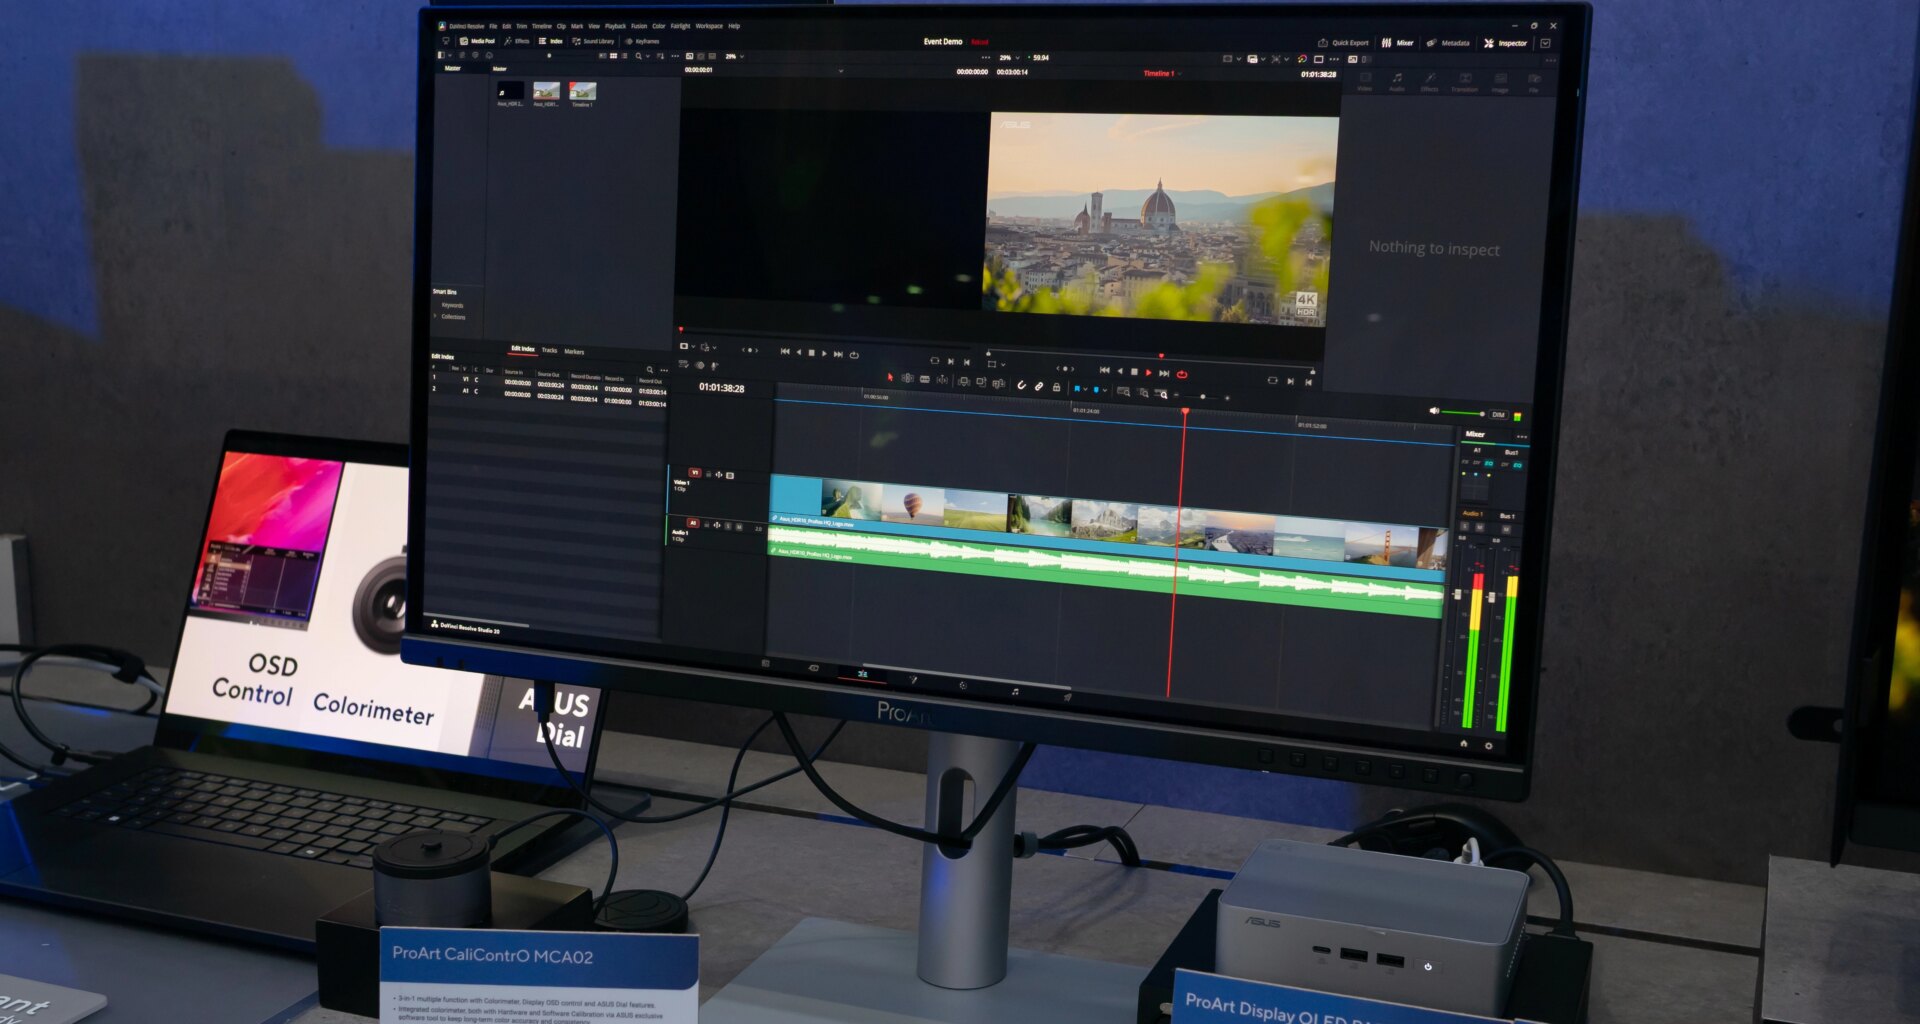The width and height of the screenshot is (1920, 1024).
Task: Jump timeline viewer to first frame
Action: click(1104, 370)
